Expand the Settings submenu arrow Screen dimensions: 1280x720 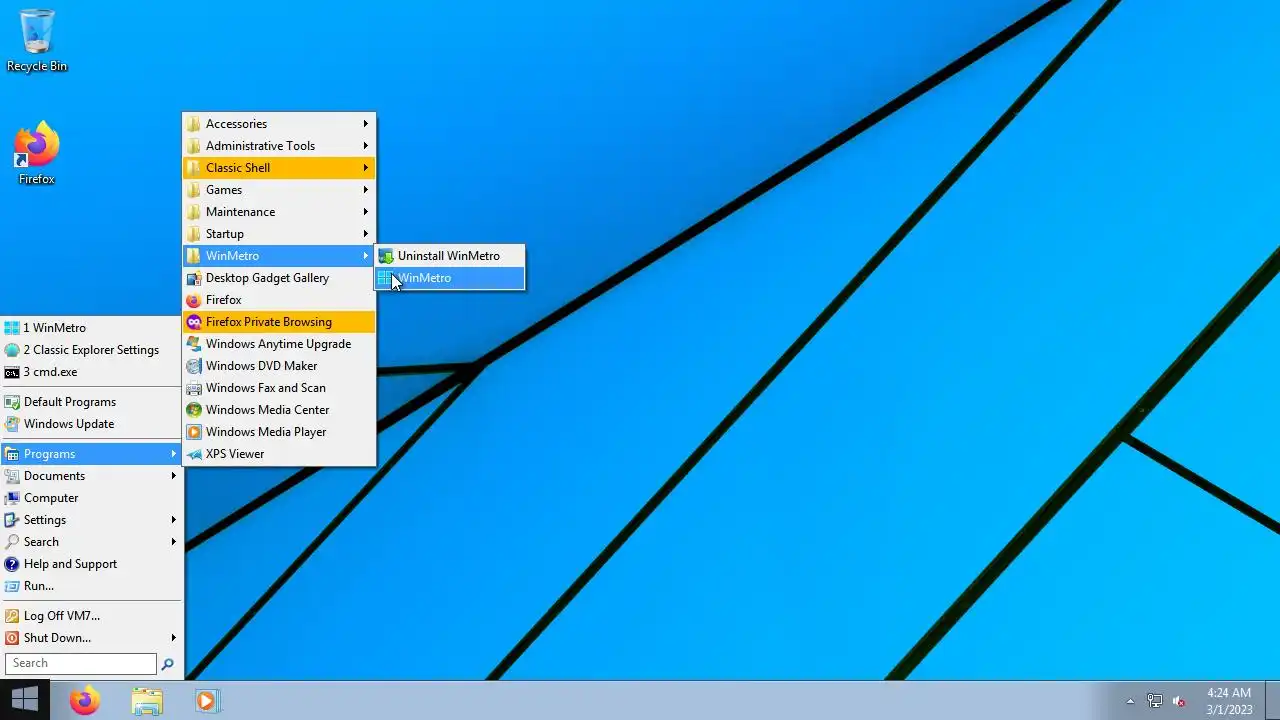174,520
